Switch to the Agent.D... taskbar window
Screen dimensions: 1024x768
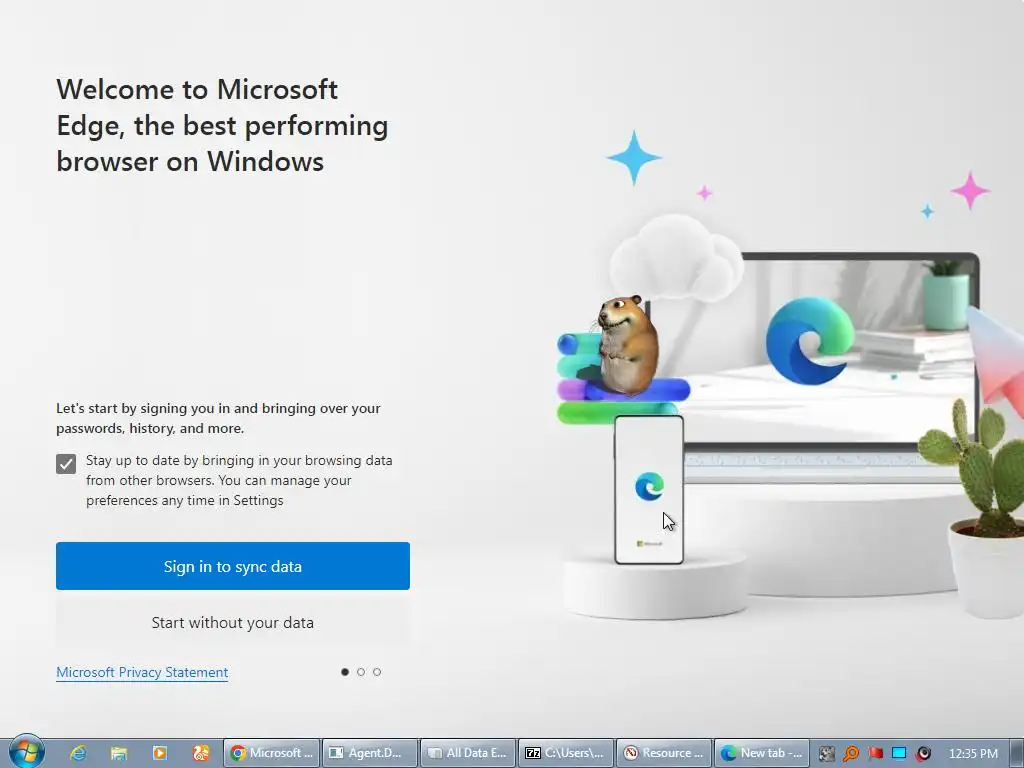click(370, 753)
